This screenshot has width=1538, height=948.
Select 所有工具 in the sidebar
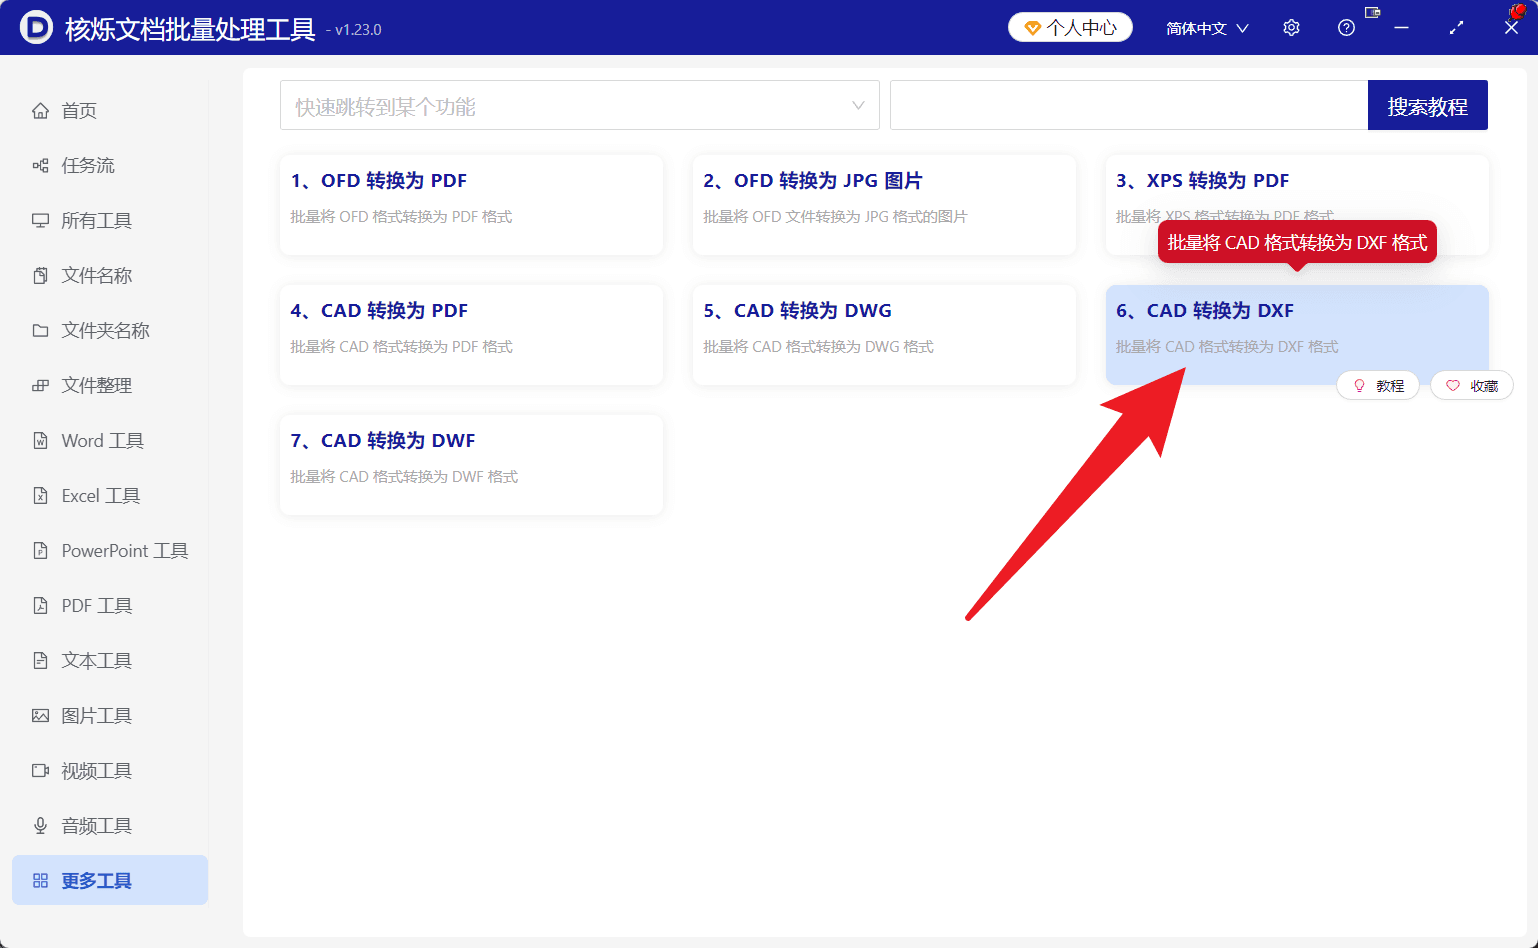point(110,220)
